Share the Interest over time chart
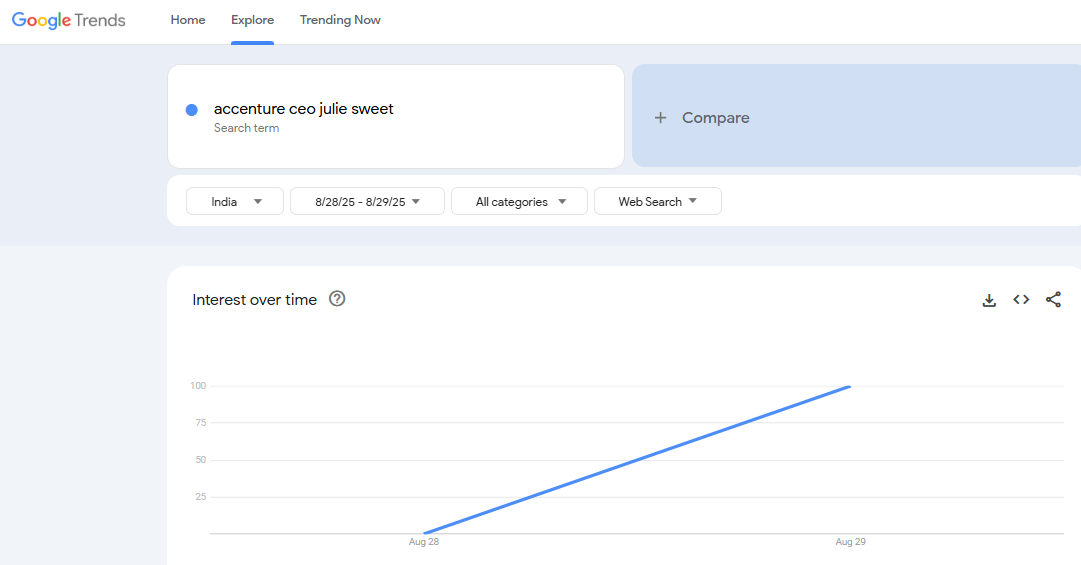 (1053, 299)
